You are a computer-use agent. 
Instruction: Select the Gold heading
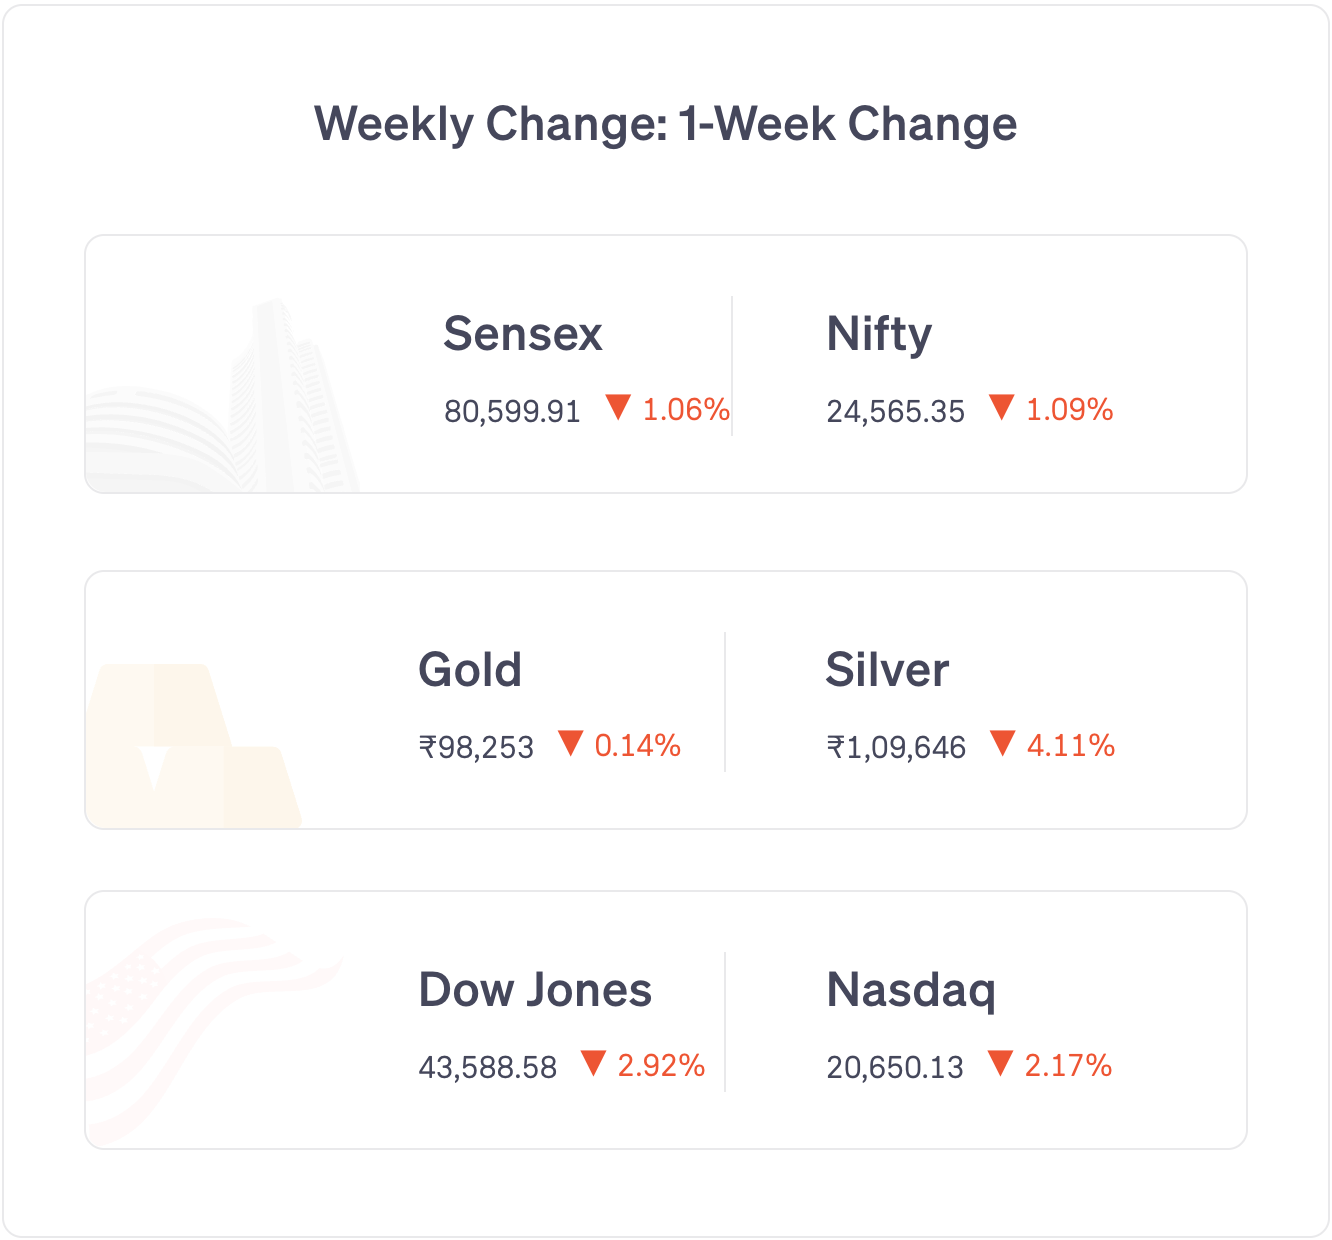(470, 670)
